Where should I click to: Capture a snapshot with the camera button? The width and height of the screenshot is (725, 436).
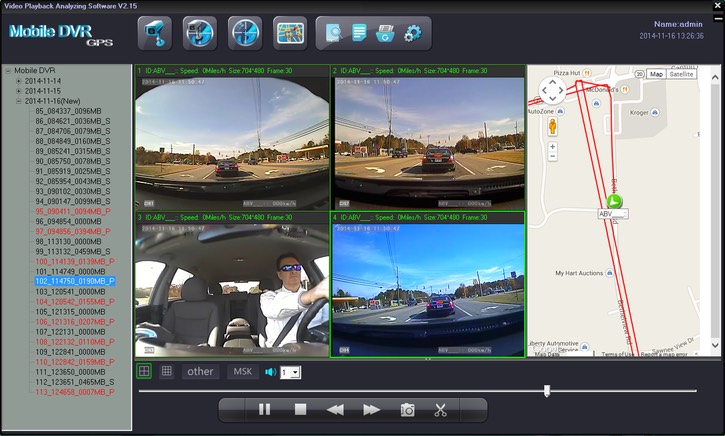[x=407, y=410]
